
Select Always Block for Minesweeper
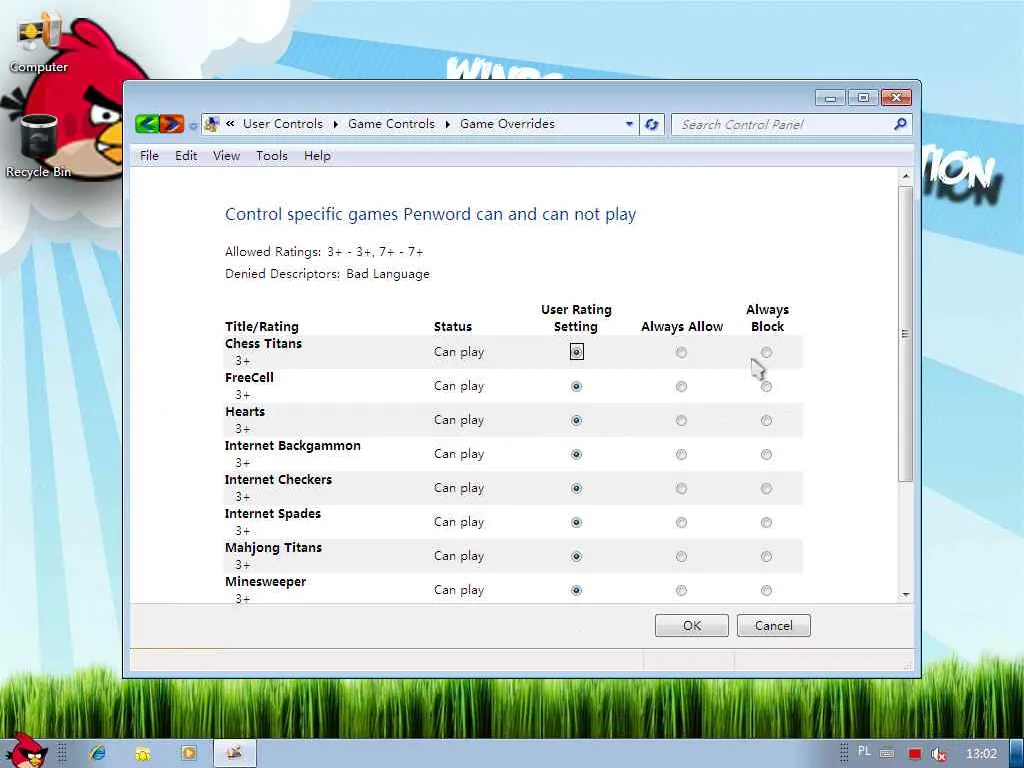pos(766,590)
